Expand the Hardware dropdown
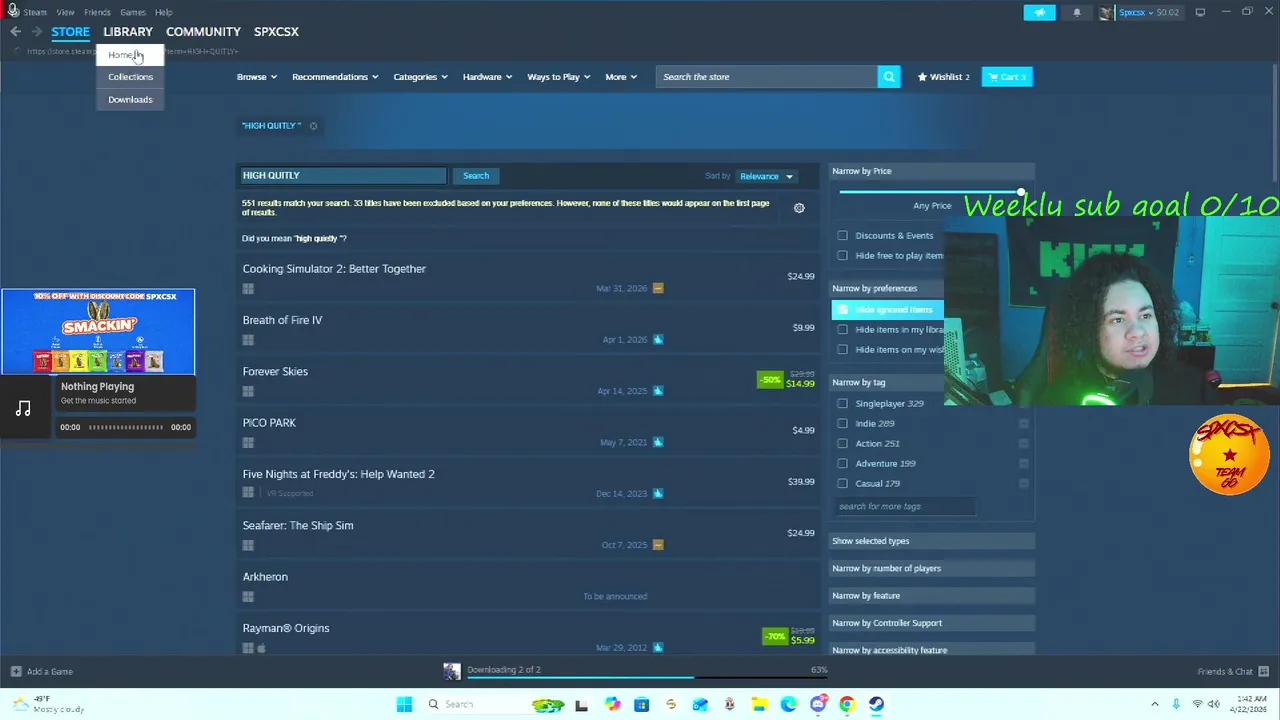The height and width of the screenshot is (720, 1280). point(487,77)
